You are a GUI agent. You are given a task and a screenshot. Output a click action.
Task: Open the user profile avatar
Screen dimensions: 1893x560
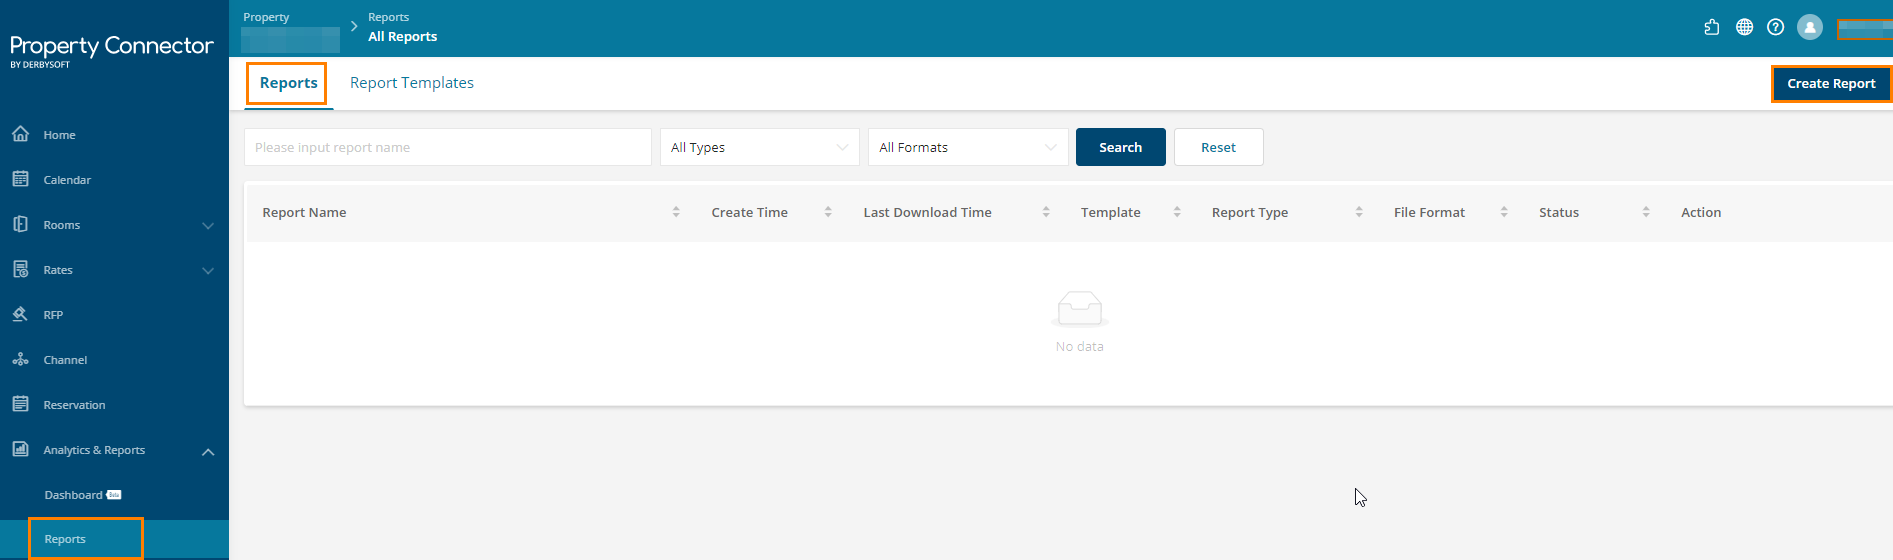[x=1809, y=27]
